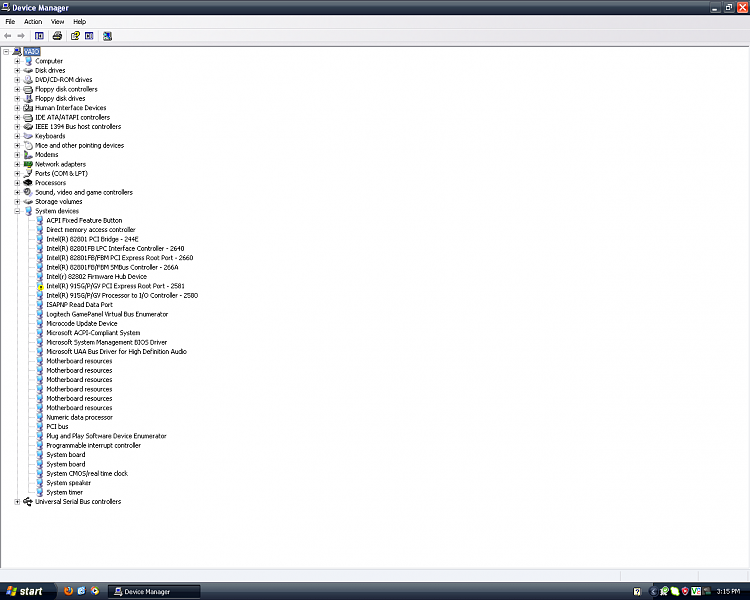Viewport: 750px width, 600px height.
Task: Select Intel(R) 82801FB/FBM SMBus Controller - 266A
Action: pyautogui.click(x=112, y=267)
